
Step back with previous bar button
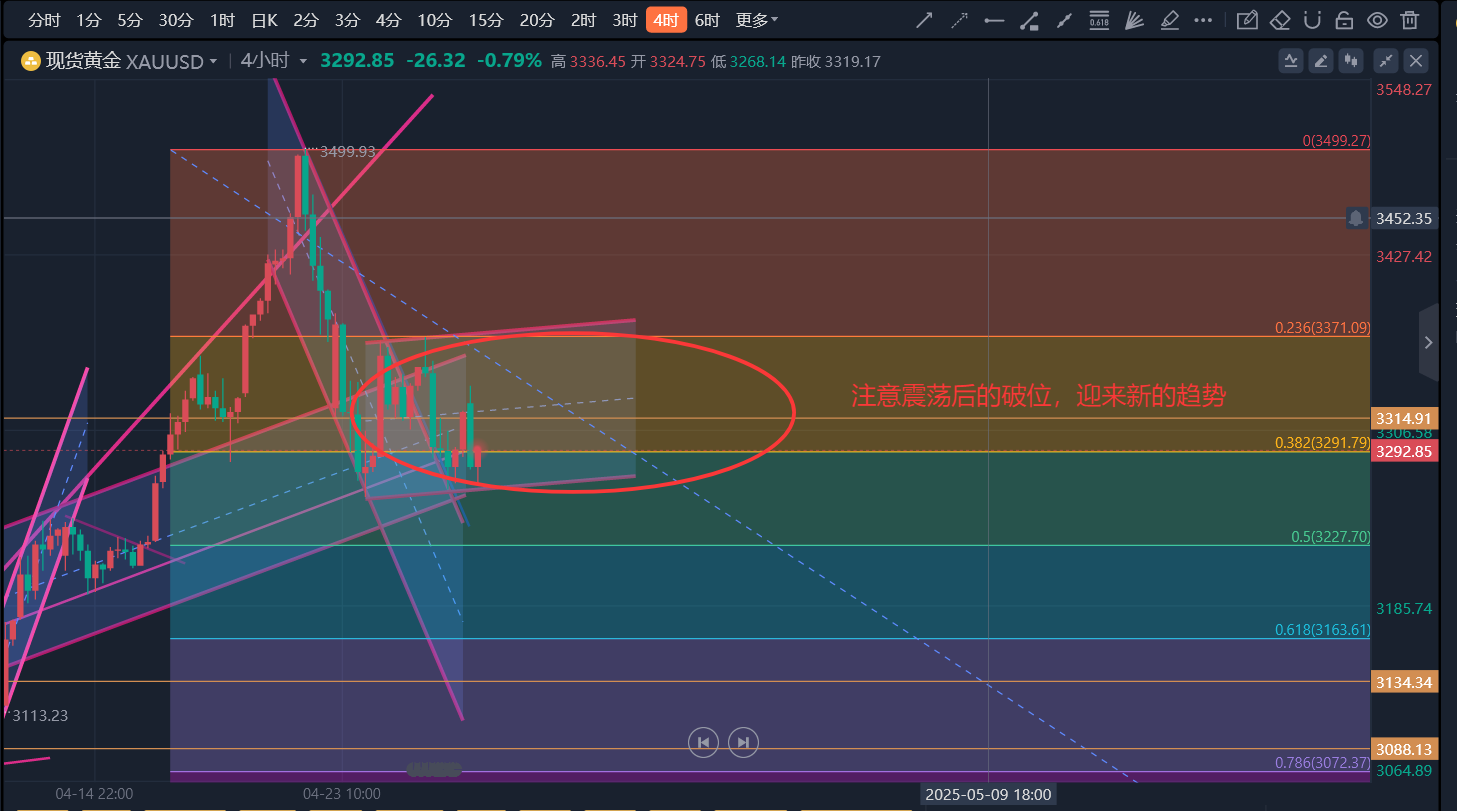point(703,742)
